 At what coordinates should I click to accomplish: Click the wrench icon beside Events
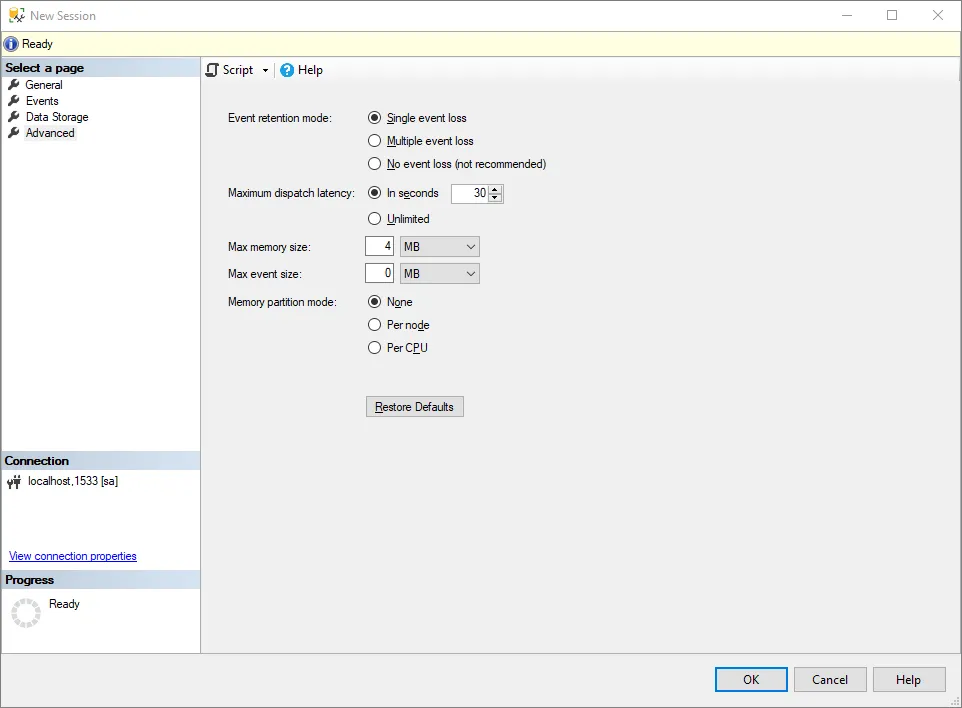tap(13, 100)
